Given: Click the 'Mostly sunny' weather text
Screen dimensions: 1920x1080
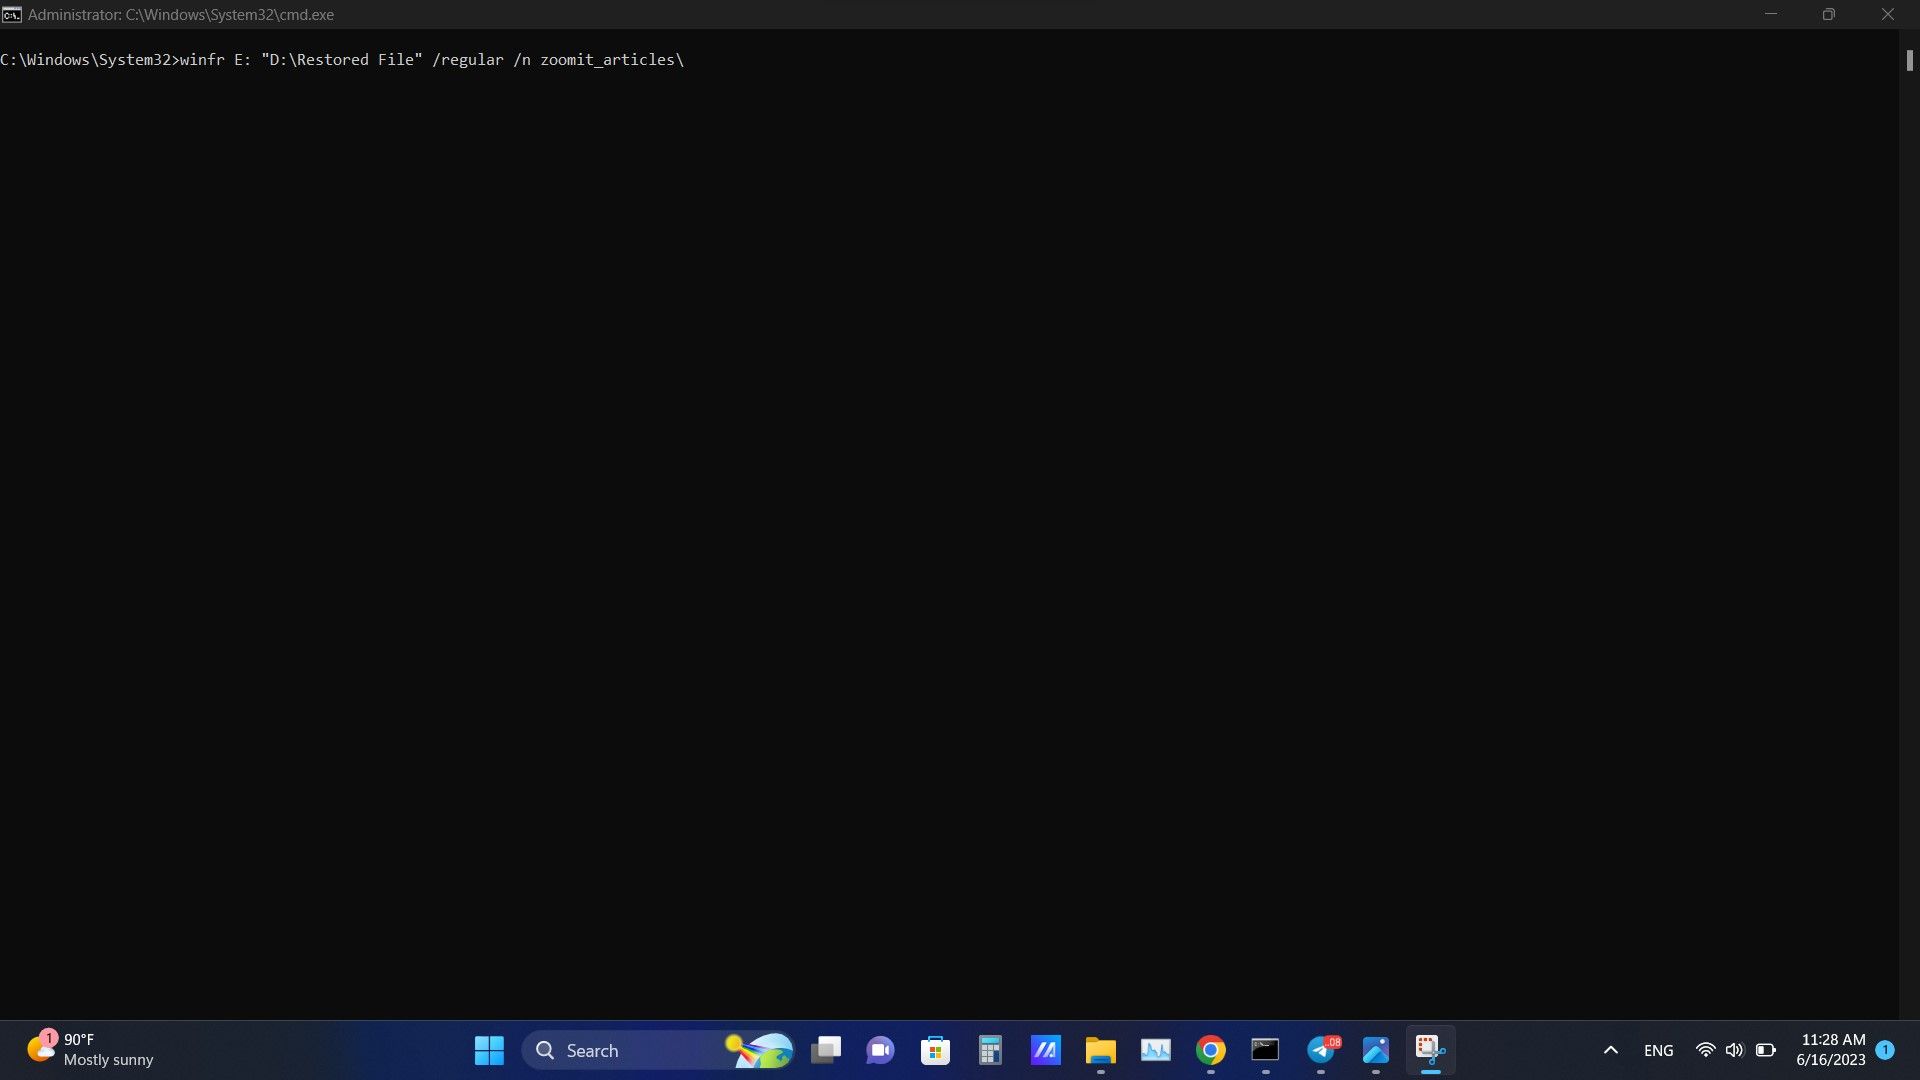Looking at the screenshot, I should 108,1060.
